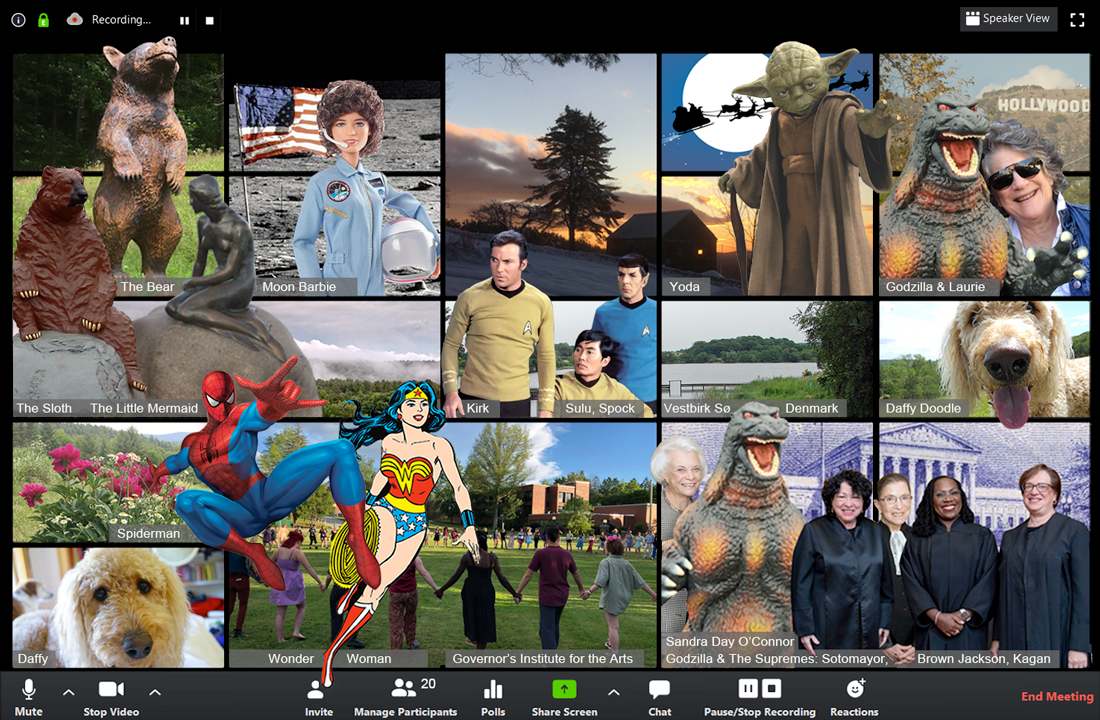
Task: Open the meeting information icon
Action: coord(18,19)
